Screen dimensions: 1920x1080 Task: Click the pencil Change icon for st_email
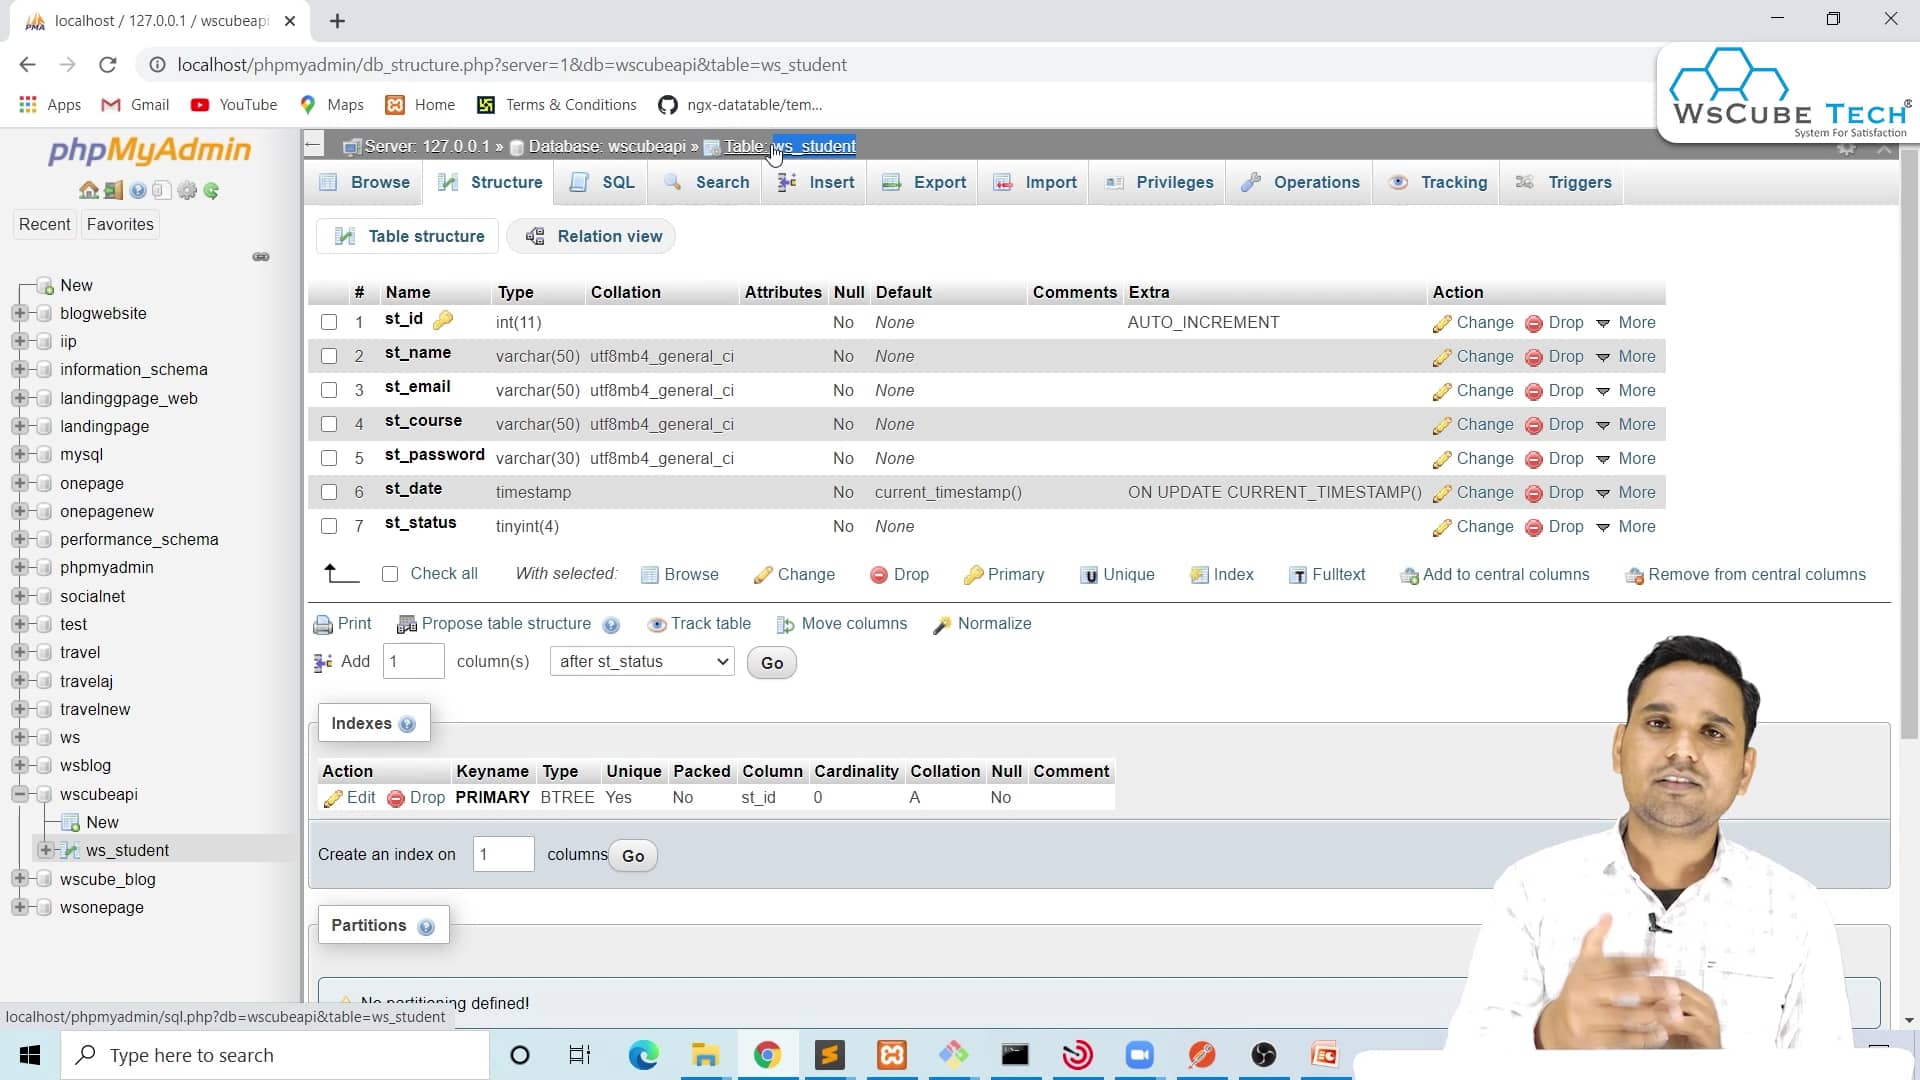point(1441,392)
